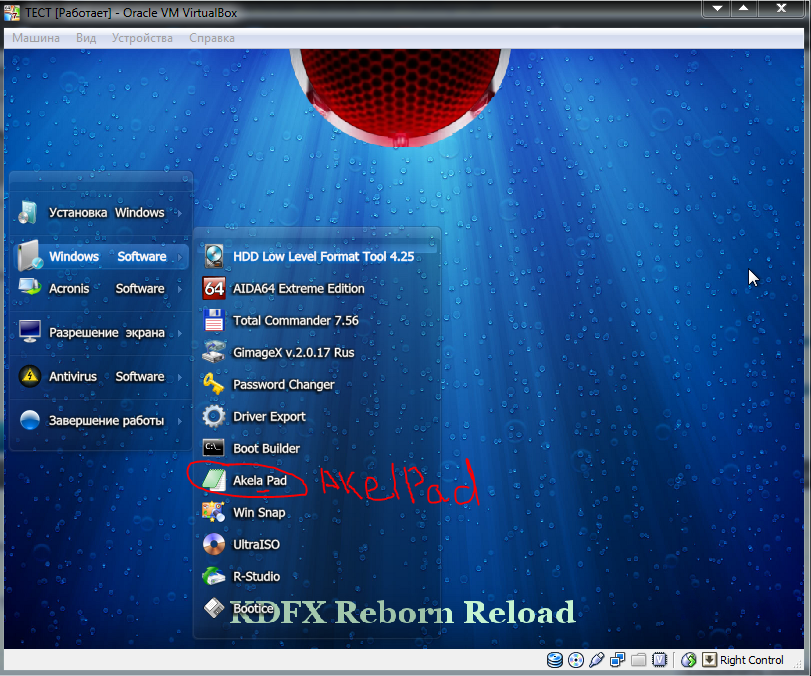Select Acronis Software menu entry

click(x=100, y=288)
